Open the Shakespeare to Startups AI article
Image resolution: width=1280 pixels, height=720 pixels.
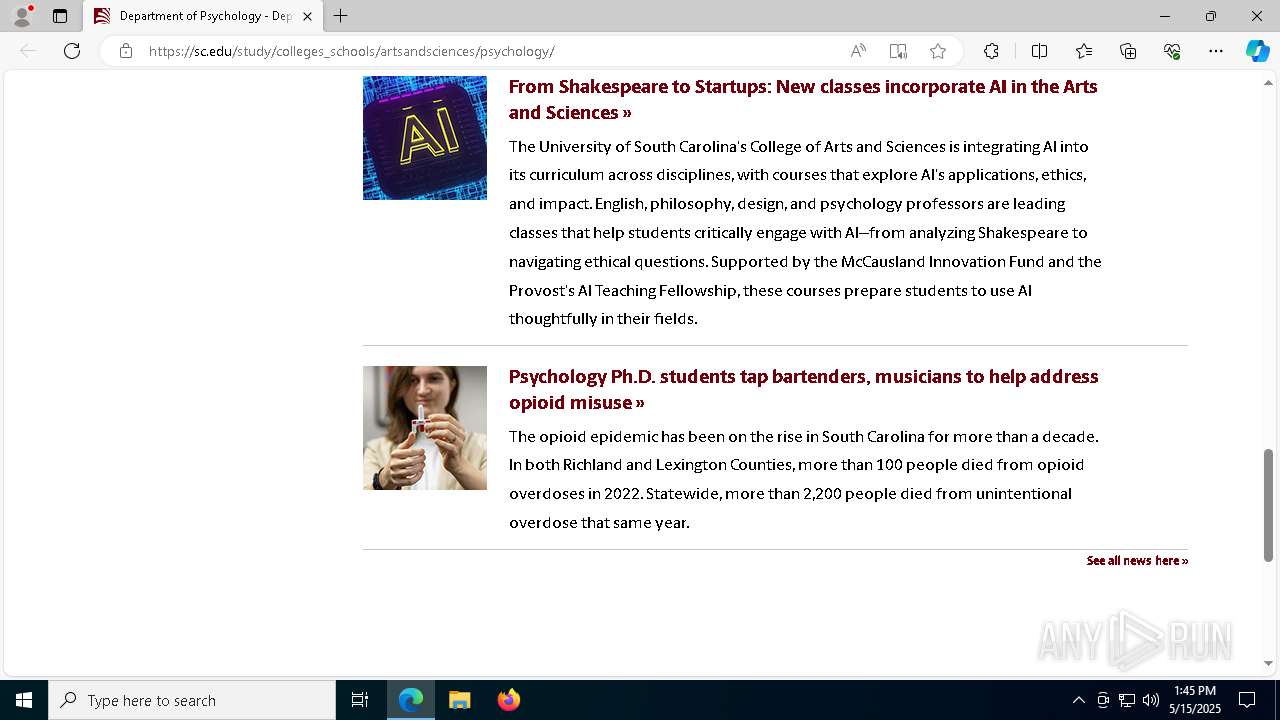click(803, 99)
